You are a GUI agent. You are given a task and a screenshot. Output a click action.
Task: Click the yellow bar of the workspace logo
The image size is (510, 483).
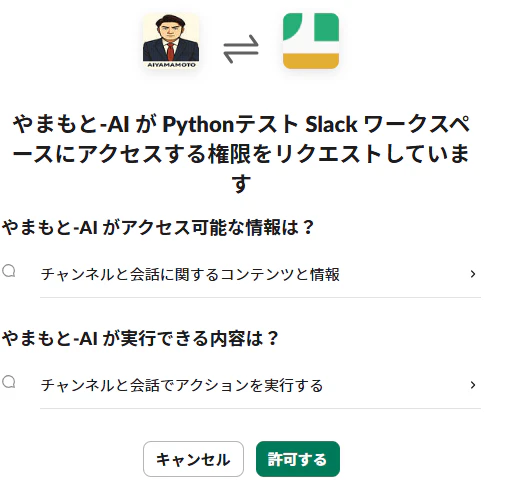click(x=311, y=61)
